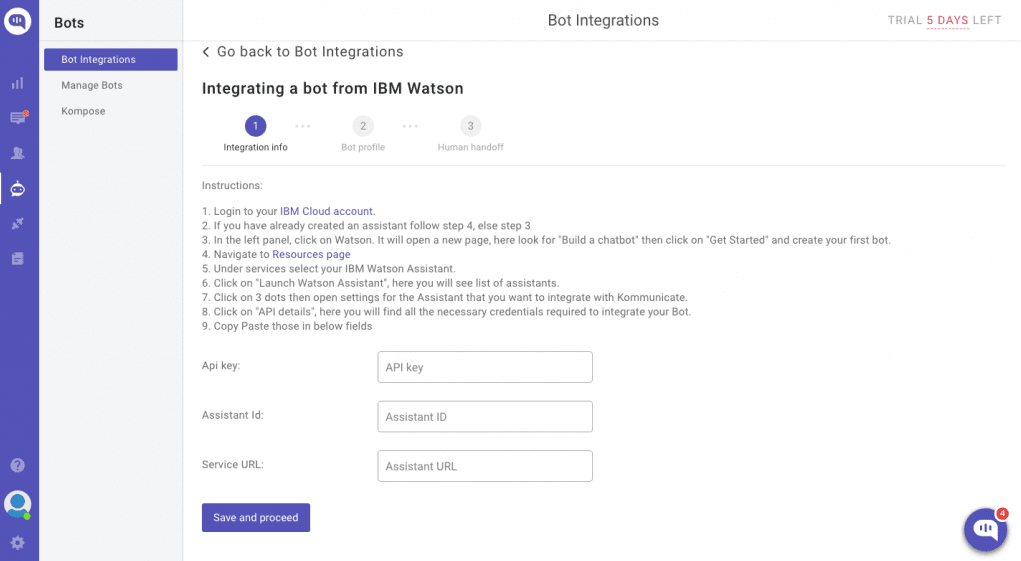Select step 2 Bot profile
Screen dimensions: 1021x561
[x=363, y=135]
